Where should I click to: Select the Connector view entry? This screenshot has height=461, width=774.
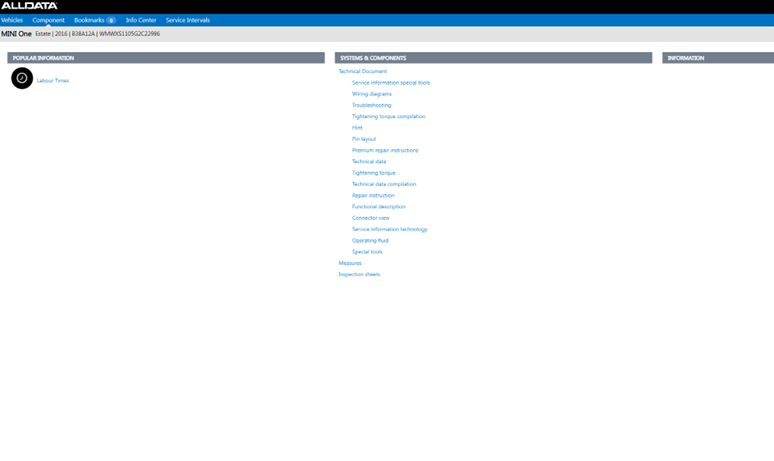pyautogui.click(x=370, y=218)
